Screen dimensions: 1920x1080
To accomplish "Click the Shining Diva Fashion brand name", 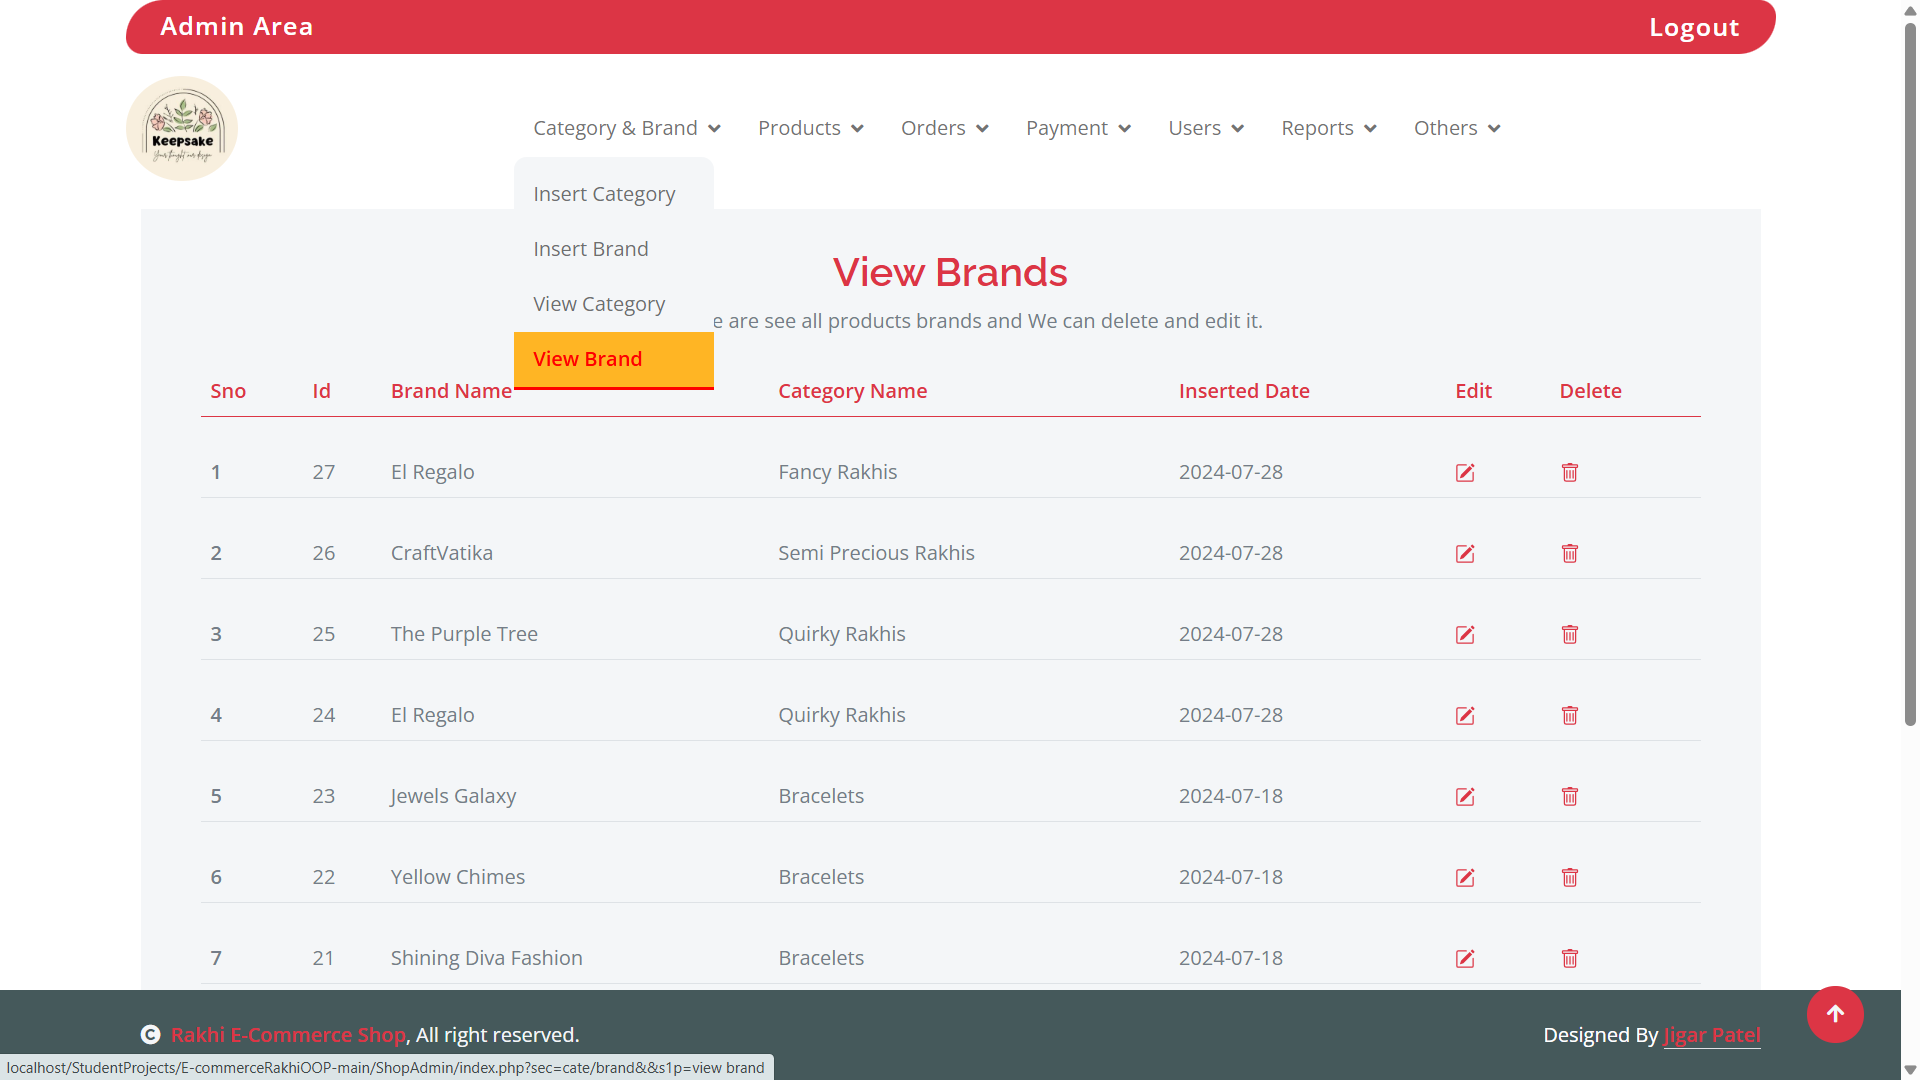I will [487, 958].
